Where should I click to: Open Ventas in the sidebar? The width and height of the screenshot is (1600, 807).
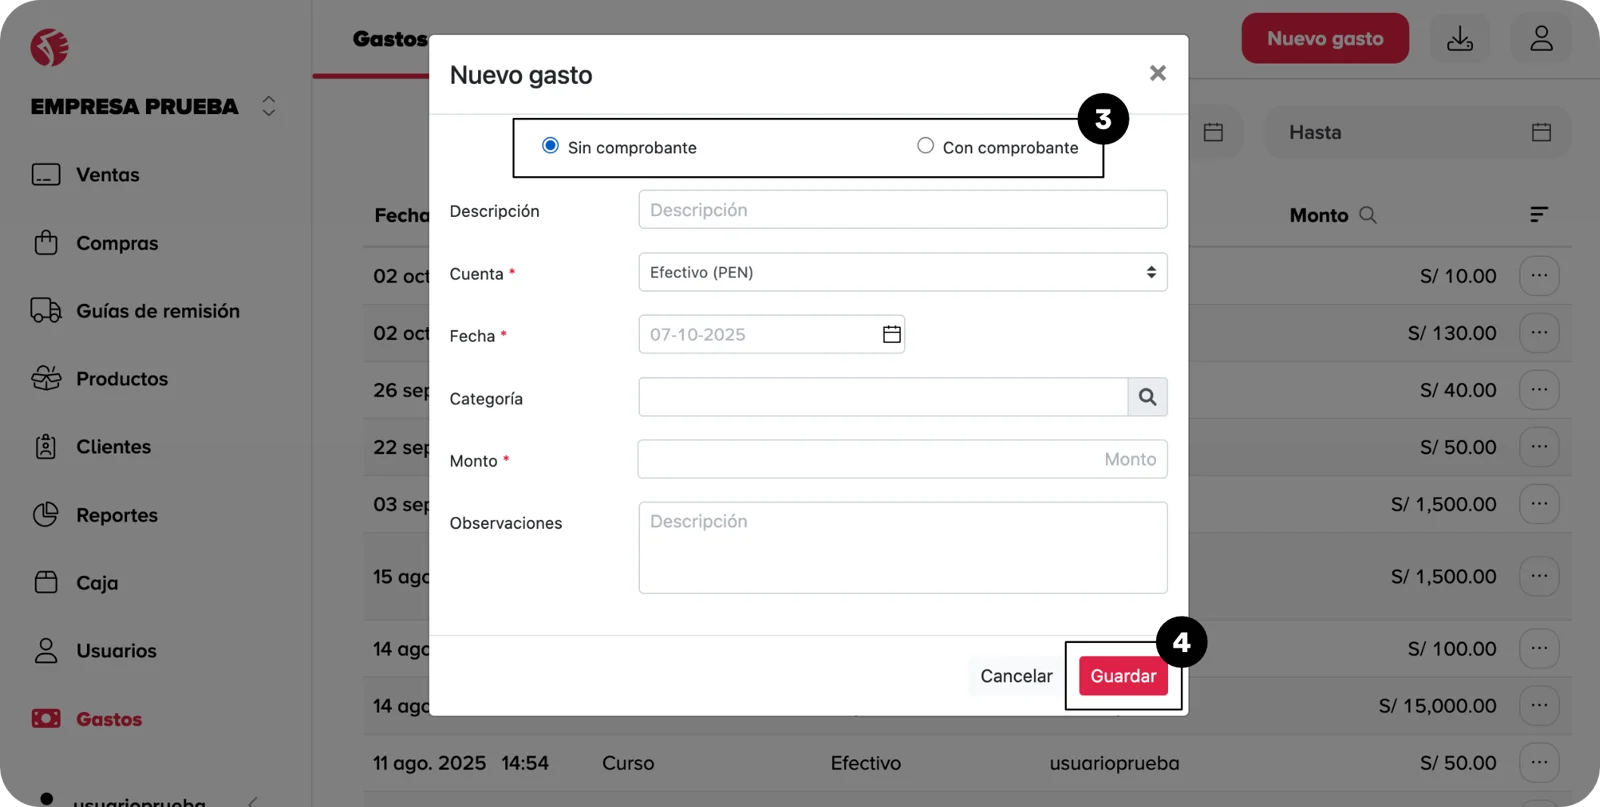coord(107,175)
